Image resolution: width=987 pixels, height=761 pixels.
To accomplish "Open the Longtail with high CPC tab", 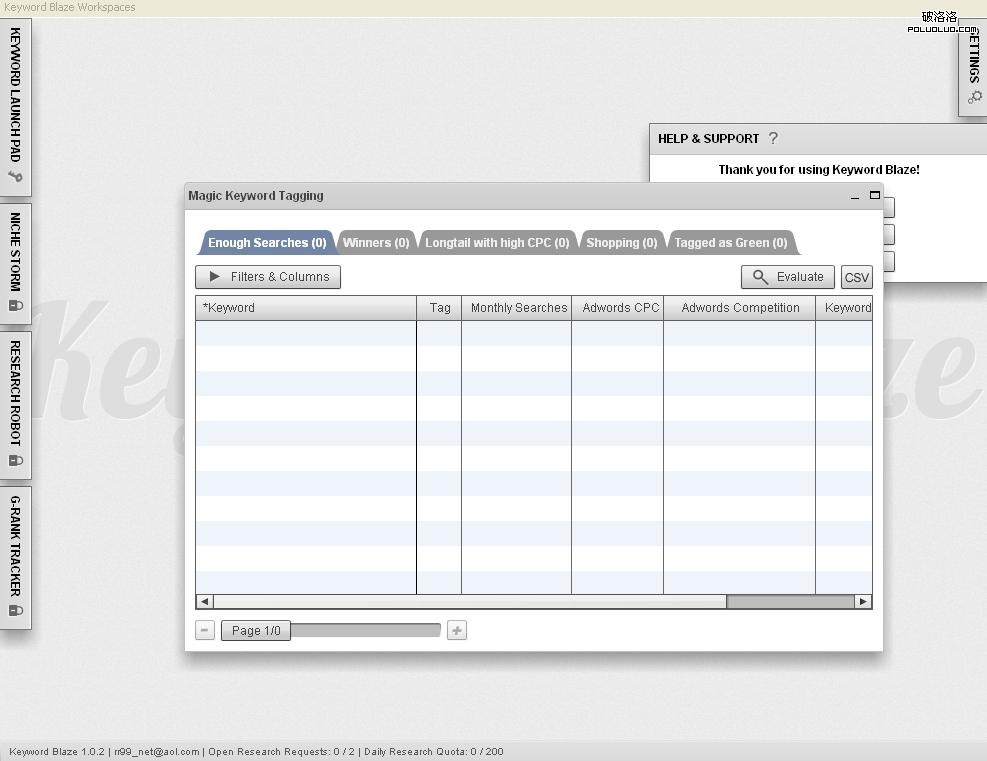I will [x=497, y=242].
